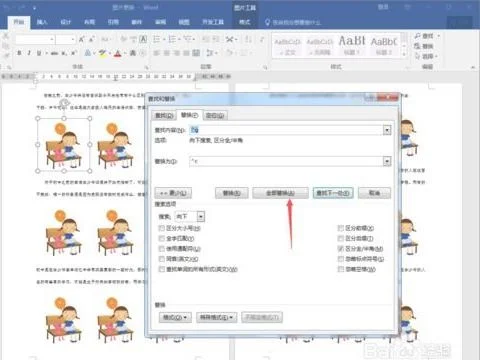480x360 pixels.
Task: Open the Line Spacing icon
Action: (211, 53)
